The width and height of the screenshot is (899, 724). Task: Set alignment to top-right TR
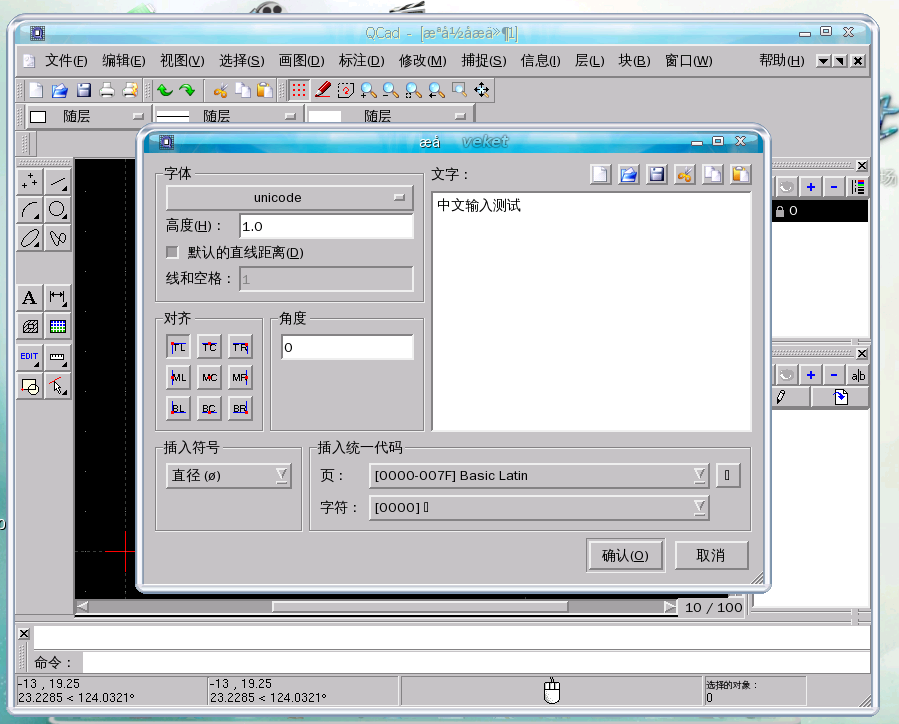240,347
